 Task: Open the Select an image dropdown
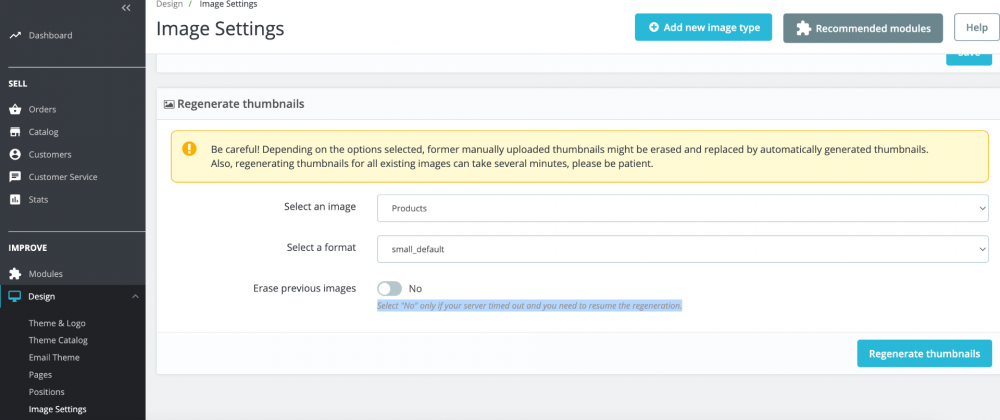click(x=682, y=208)
